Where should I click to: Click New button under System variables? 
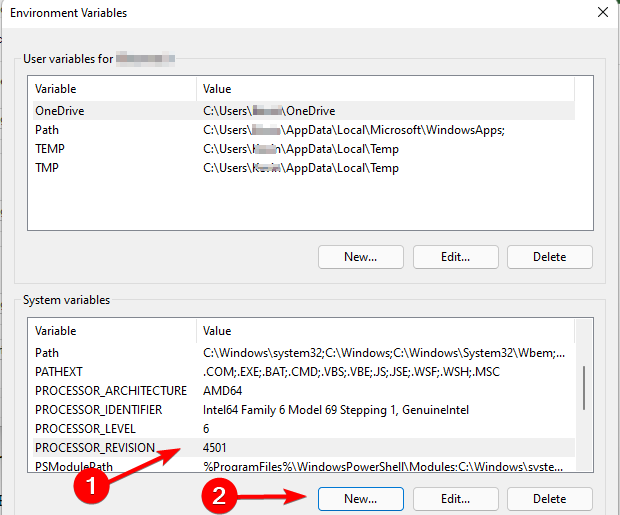pos(361,498)
